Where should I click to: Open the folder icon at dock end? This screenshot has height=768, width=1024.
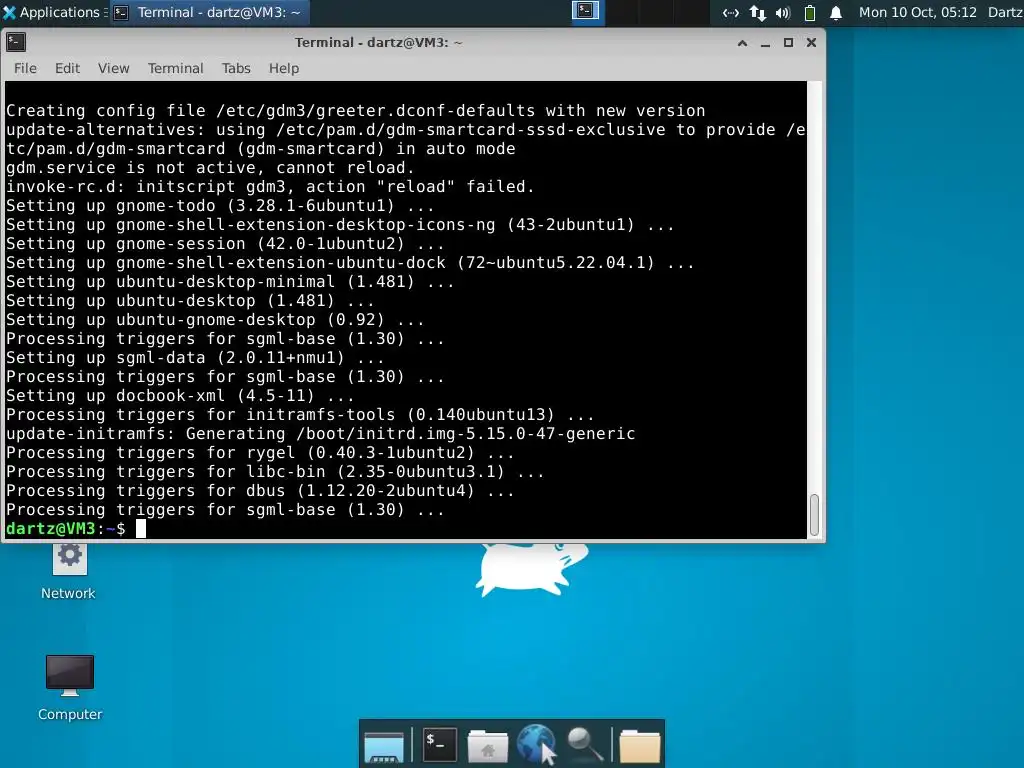coord(640,746)
